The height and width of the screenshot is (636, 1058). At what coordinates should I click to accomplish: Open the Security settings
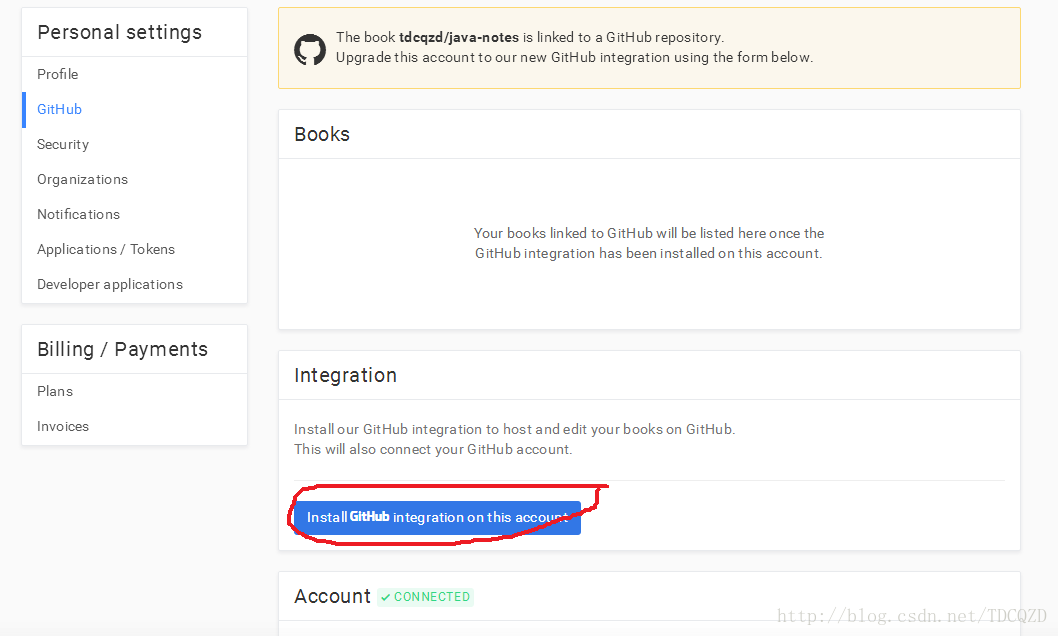point(63,144)
